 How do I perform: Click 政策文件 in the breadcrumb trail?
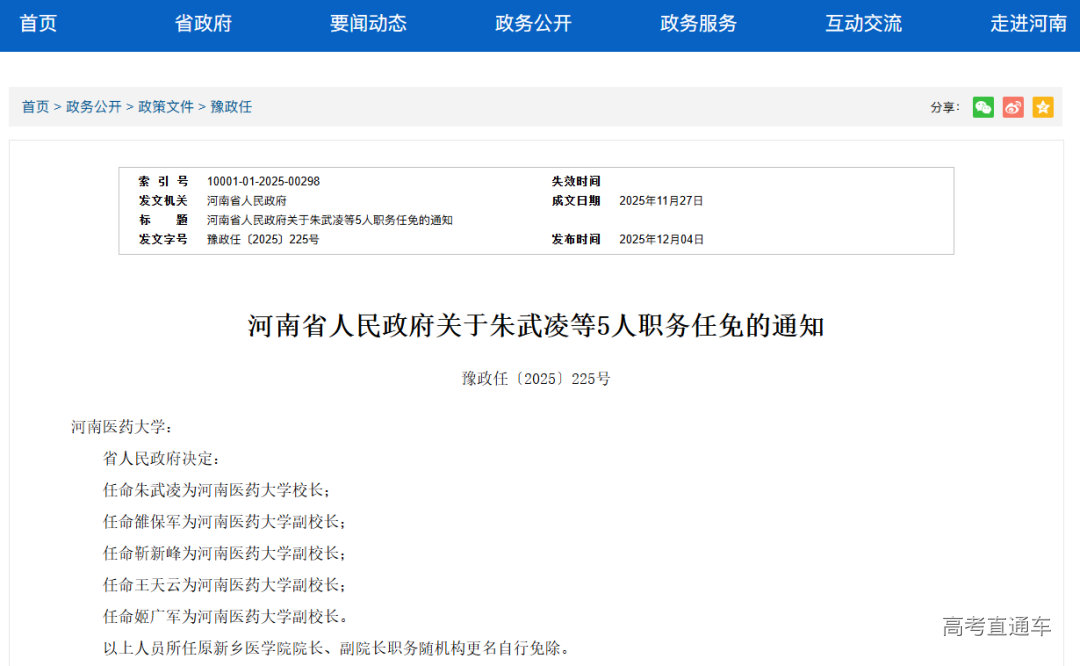[x=166, y=106]
